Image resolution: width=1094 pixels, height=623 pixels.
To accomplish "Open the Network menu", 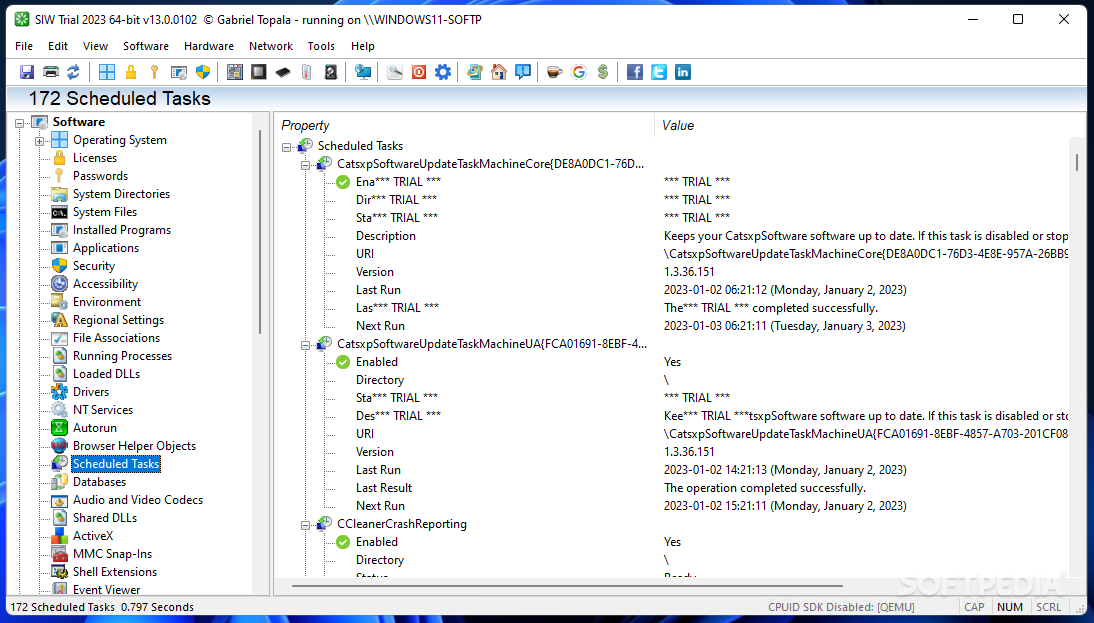I will (271, 46).
